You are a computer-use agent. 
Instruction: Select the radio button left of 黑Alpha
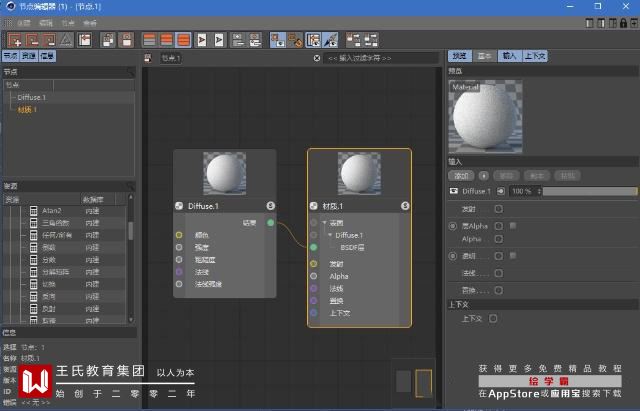click(x=452, y=226)
